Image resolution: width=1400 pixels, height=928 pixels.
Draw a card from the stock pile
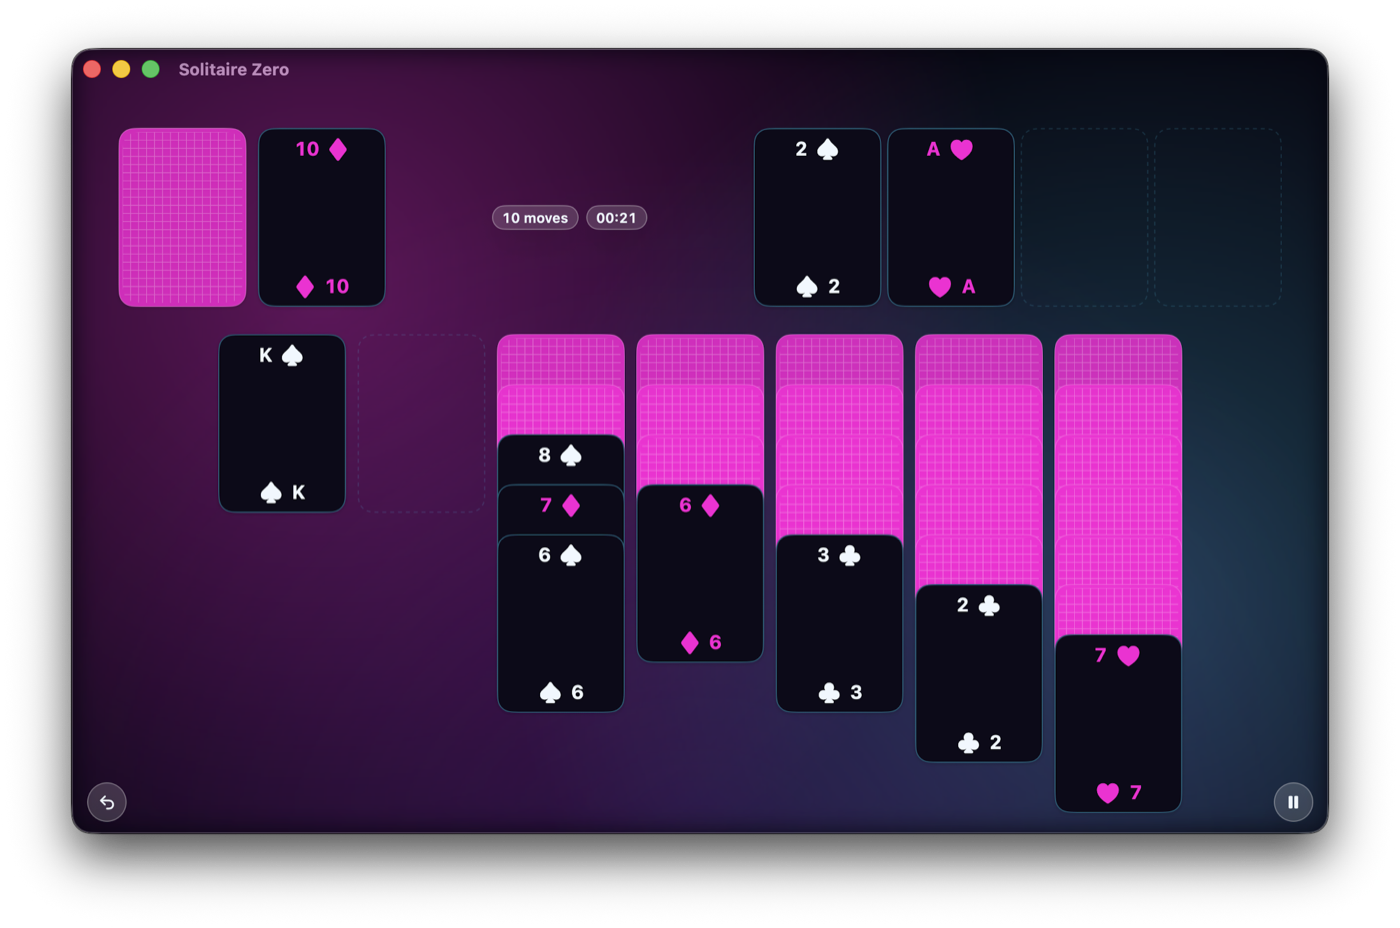point(182,217)
